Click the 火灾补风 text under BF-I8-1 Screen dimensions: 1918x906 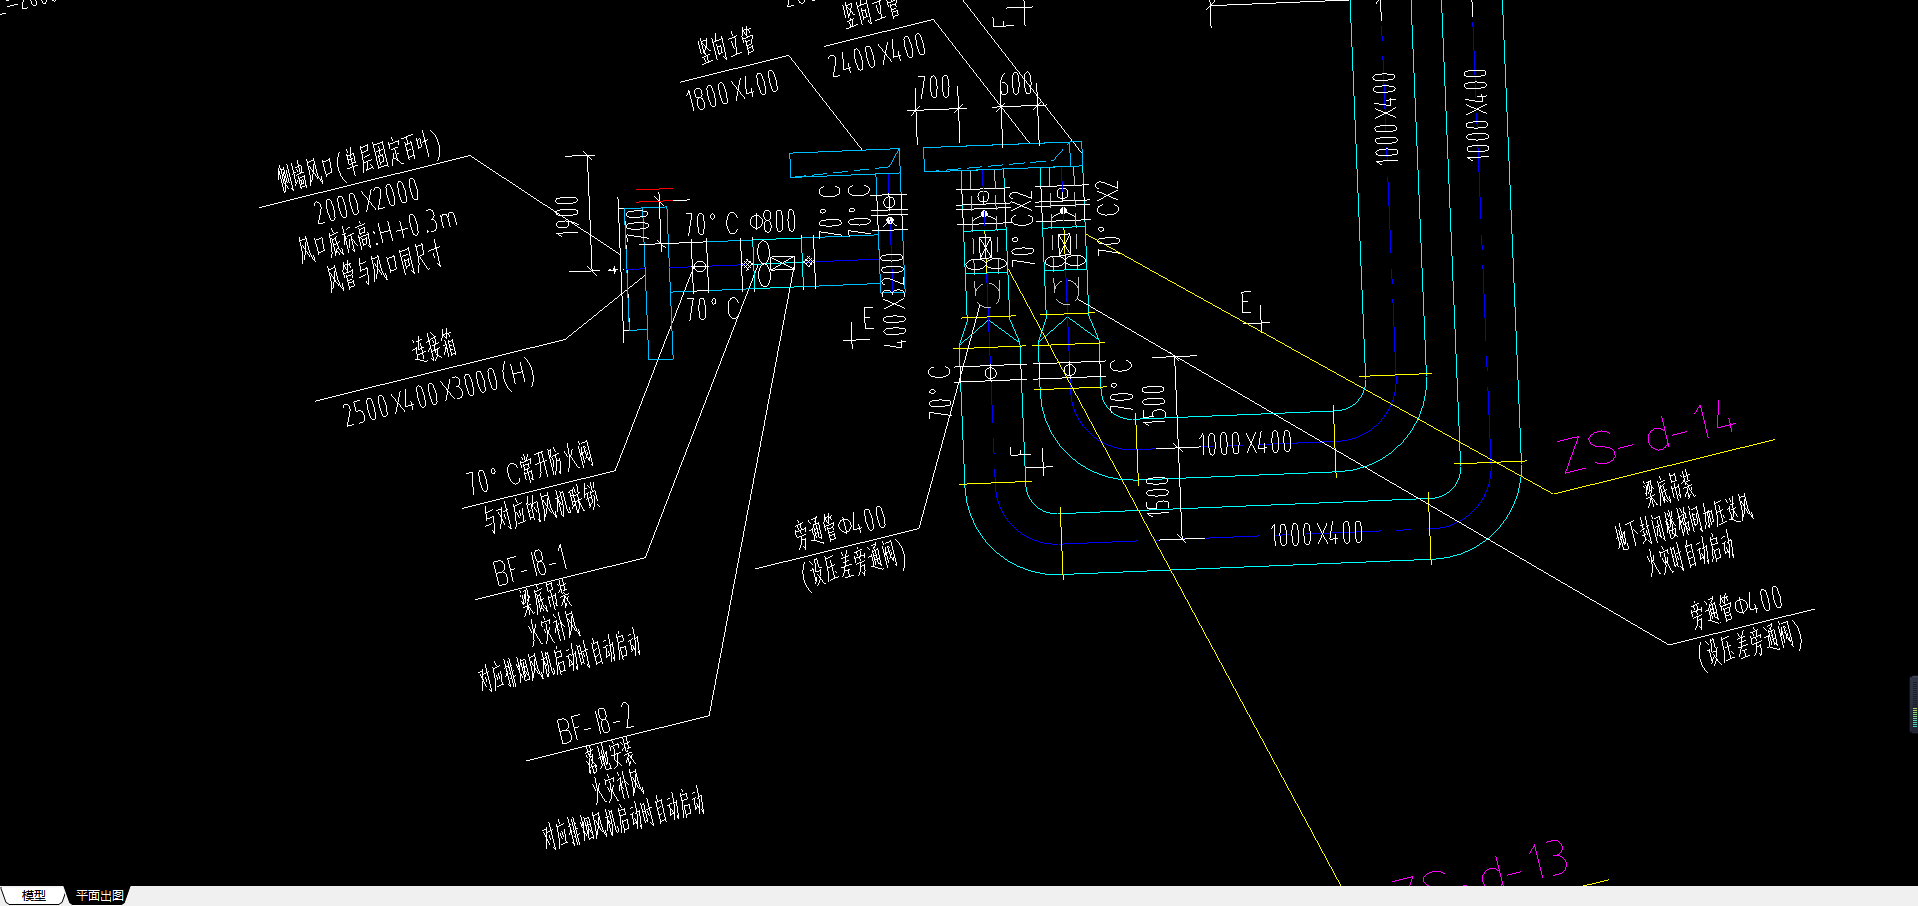(554, 629)
